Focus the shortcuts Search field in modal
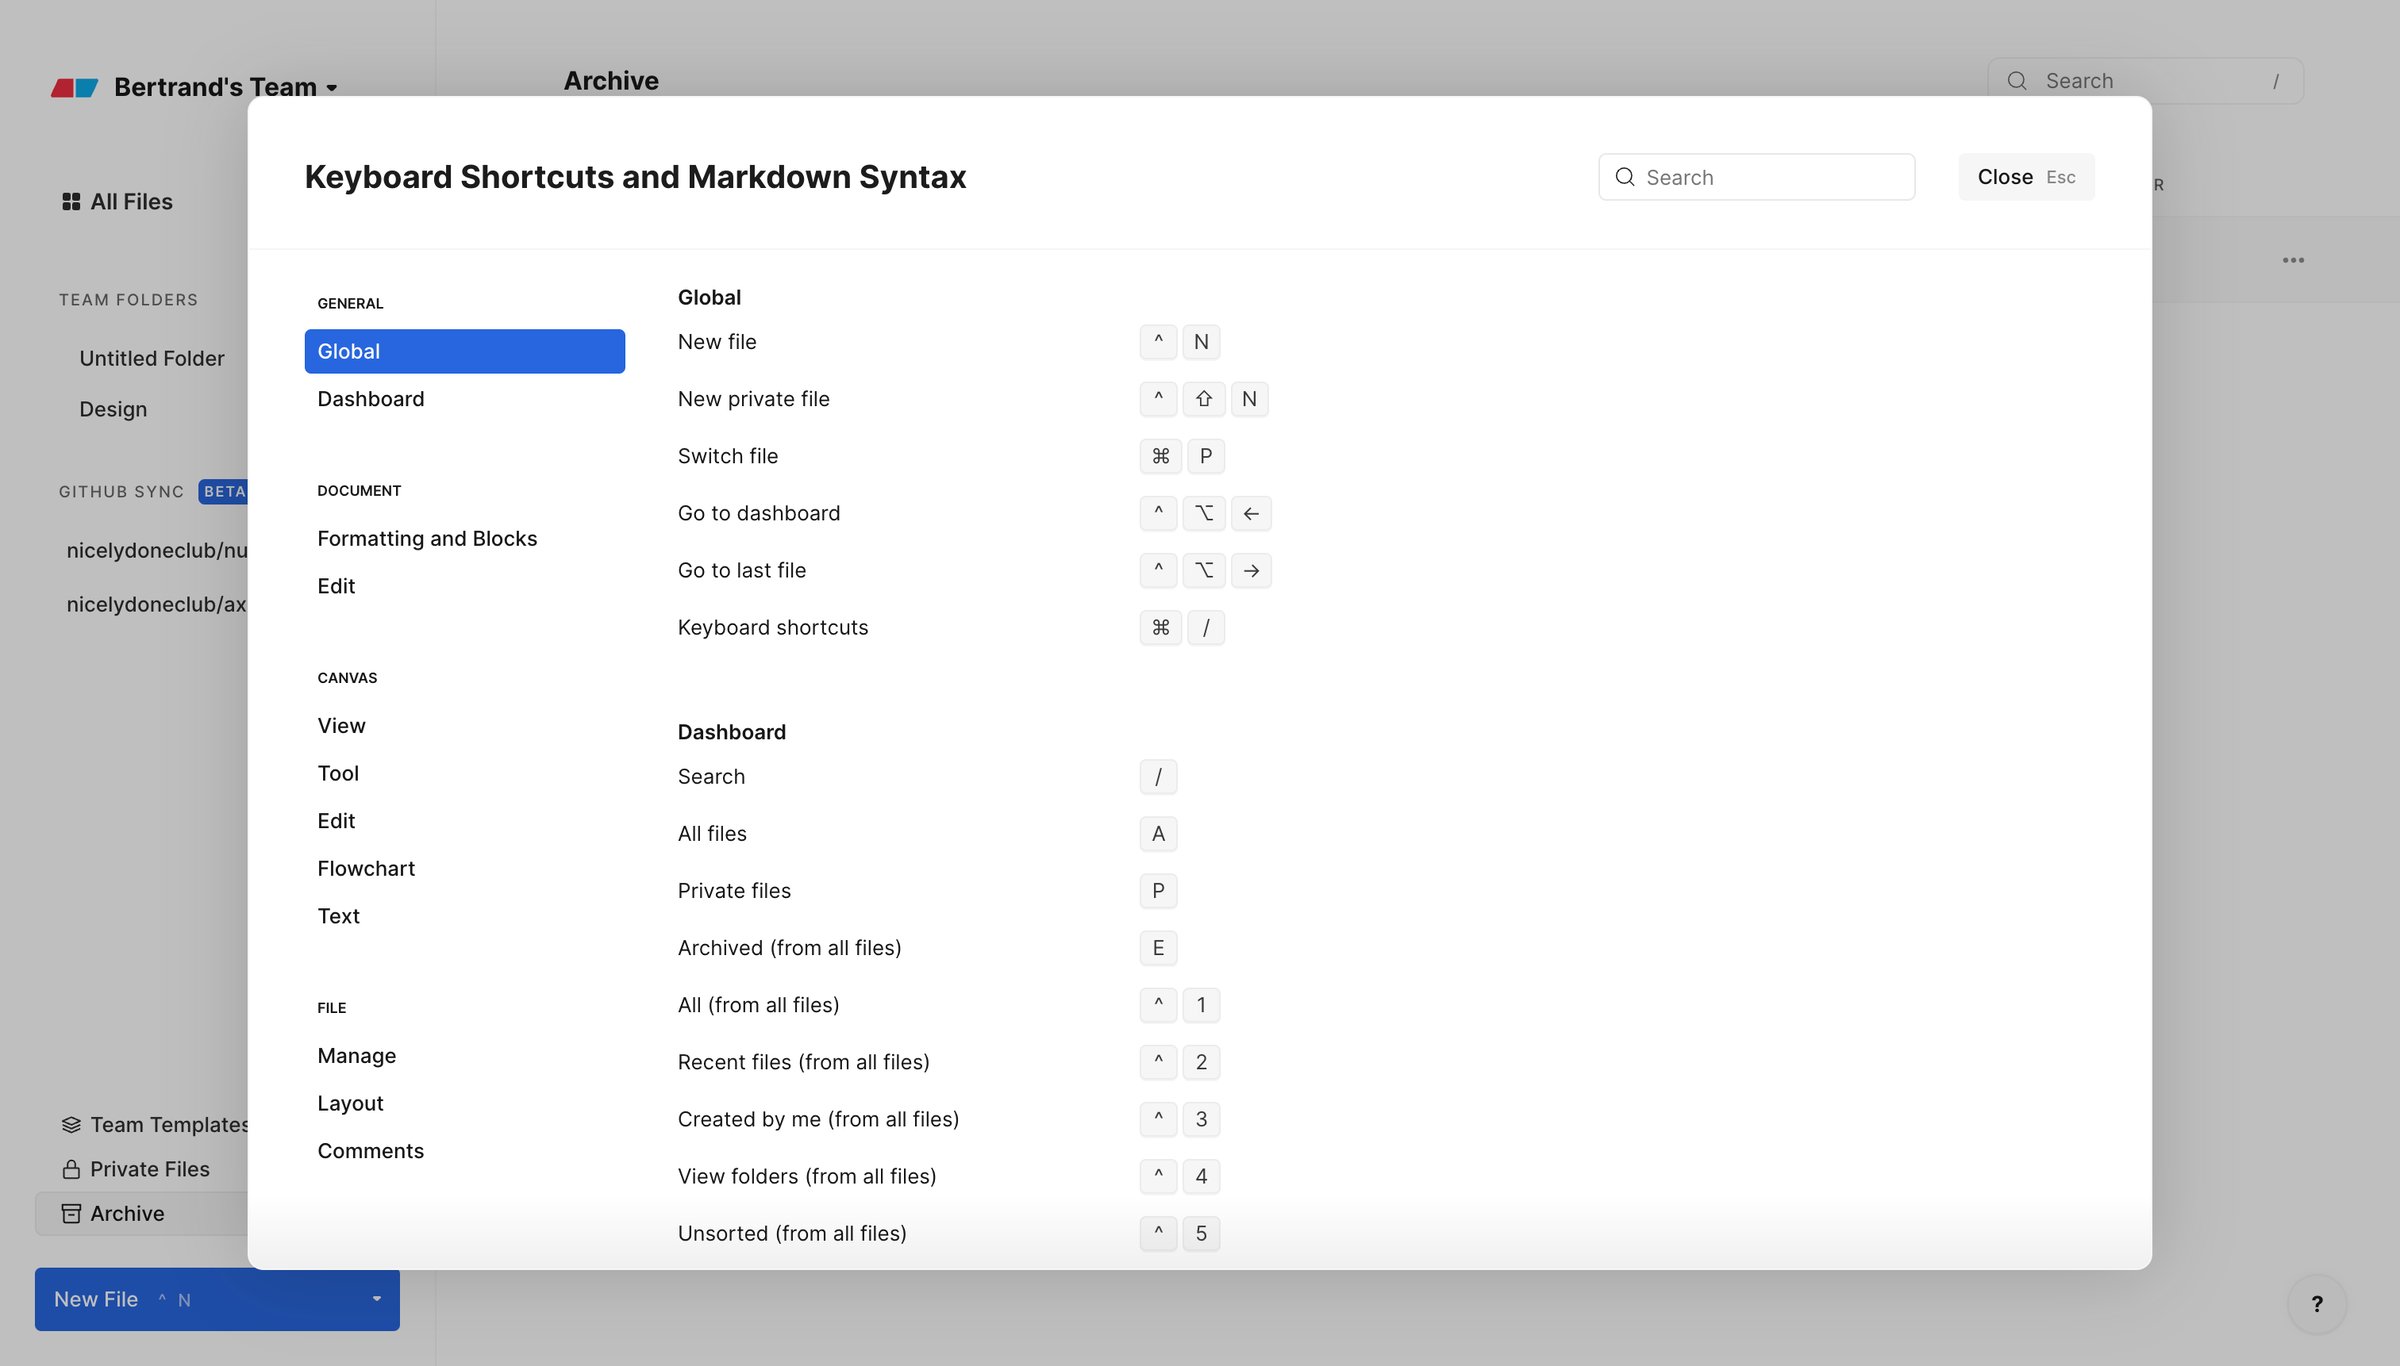This screenshot has width=2400, height=1366. tap(1756, 177)
